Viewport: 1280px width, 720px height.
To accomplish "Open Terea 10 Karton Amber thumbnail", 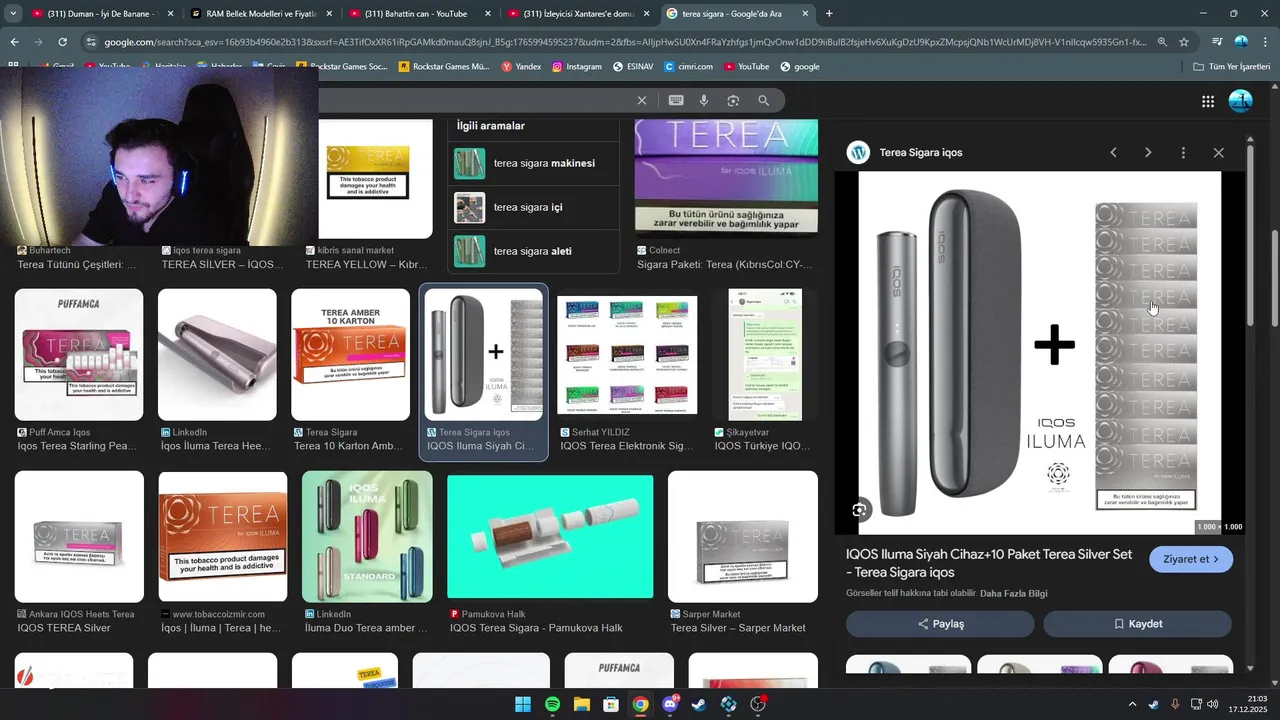I will pos(350,355).
